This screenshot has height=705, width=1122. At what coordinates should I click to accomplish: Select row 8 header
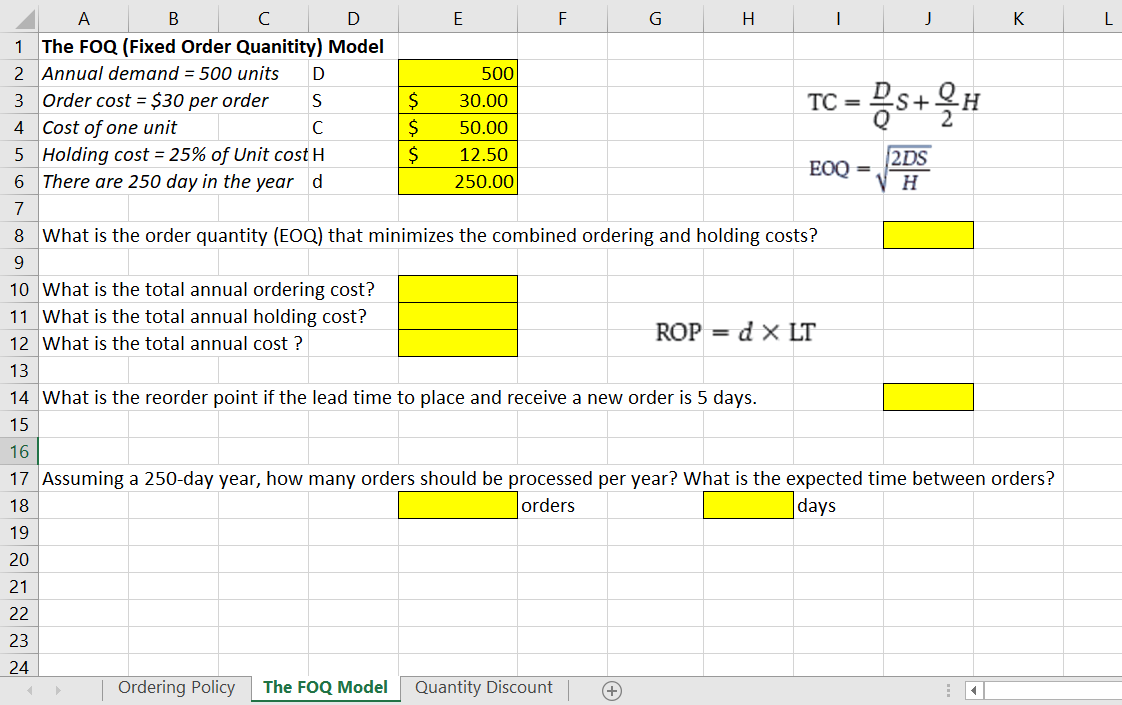(19, 235)
